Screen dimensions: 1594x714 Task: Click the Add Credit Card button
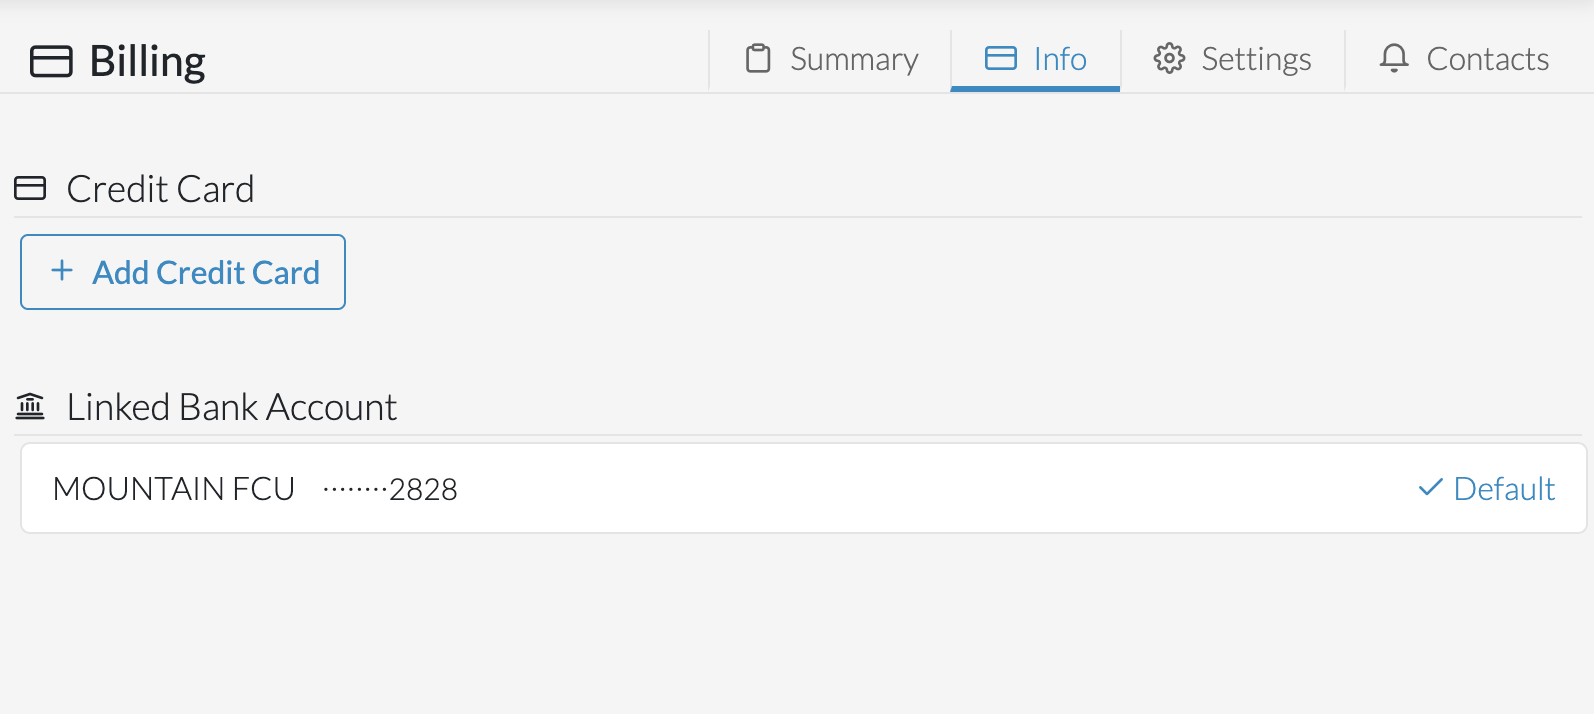[x=182, y=271]
